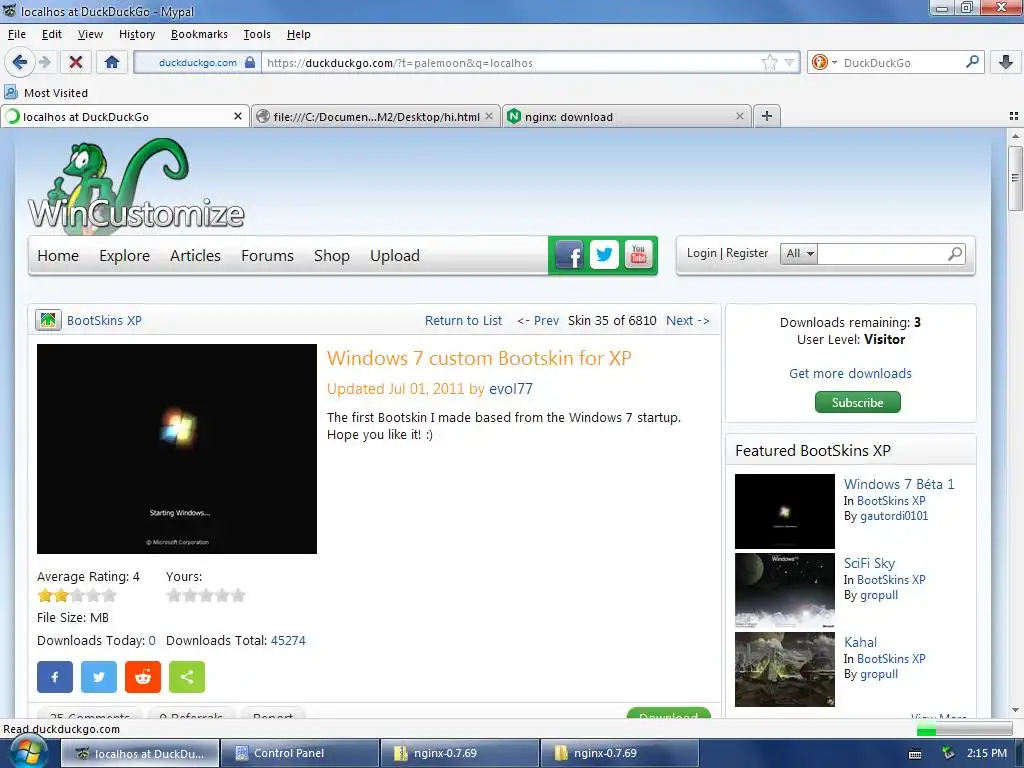The height and width of the screenshot is (768, 1024).
Task: Click the site search magnifier icon
Action: (x=955, y=253)
